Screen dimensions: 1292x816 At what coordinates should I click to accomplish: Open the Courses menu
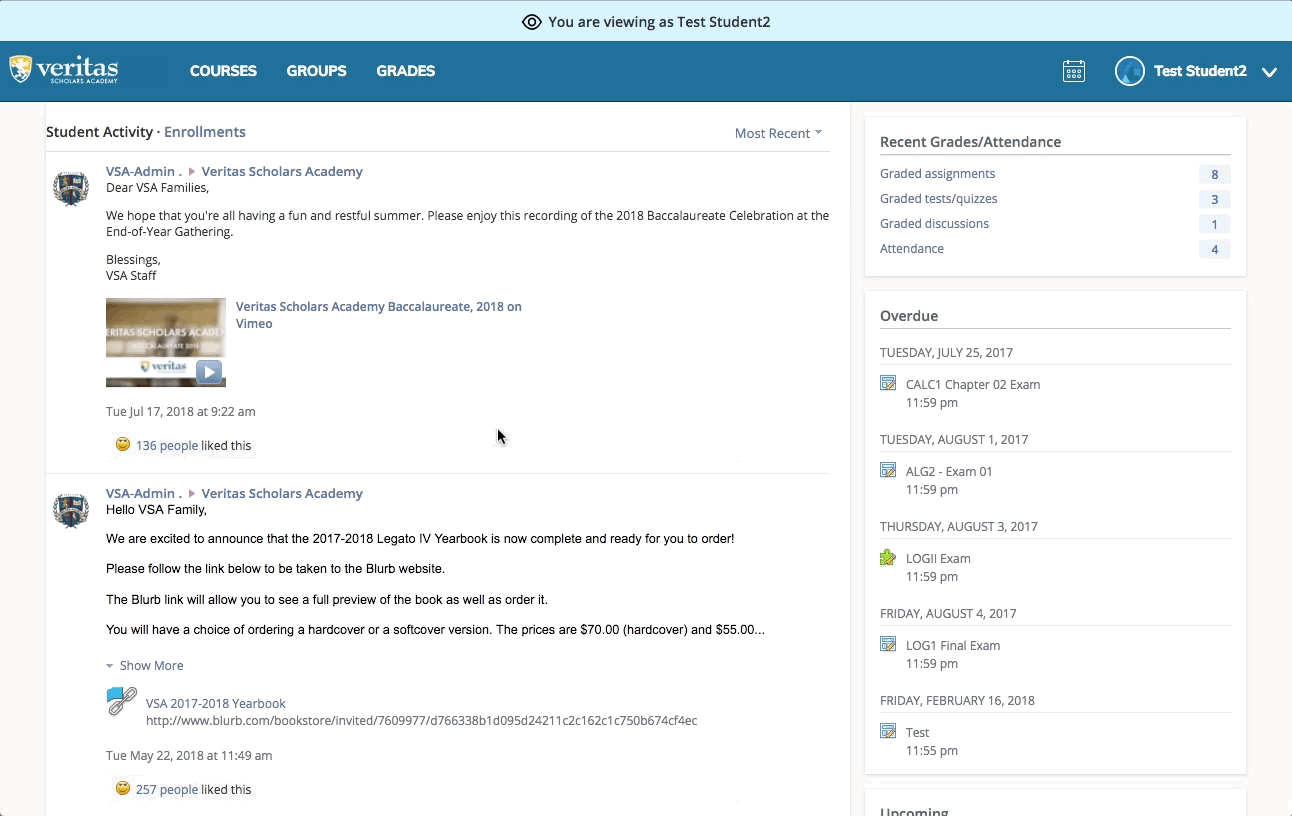(224, 71)
